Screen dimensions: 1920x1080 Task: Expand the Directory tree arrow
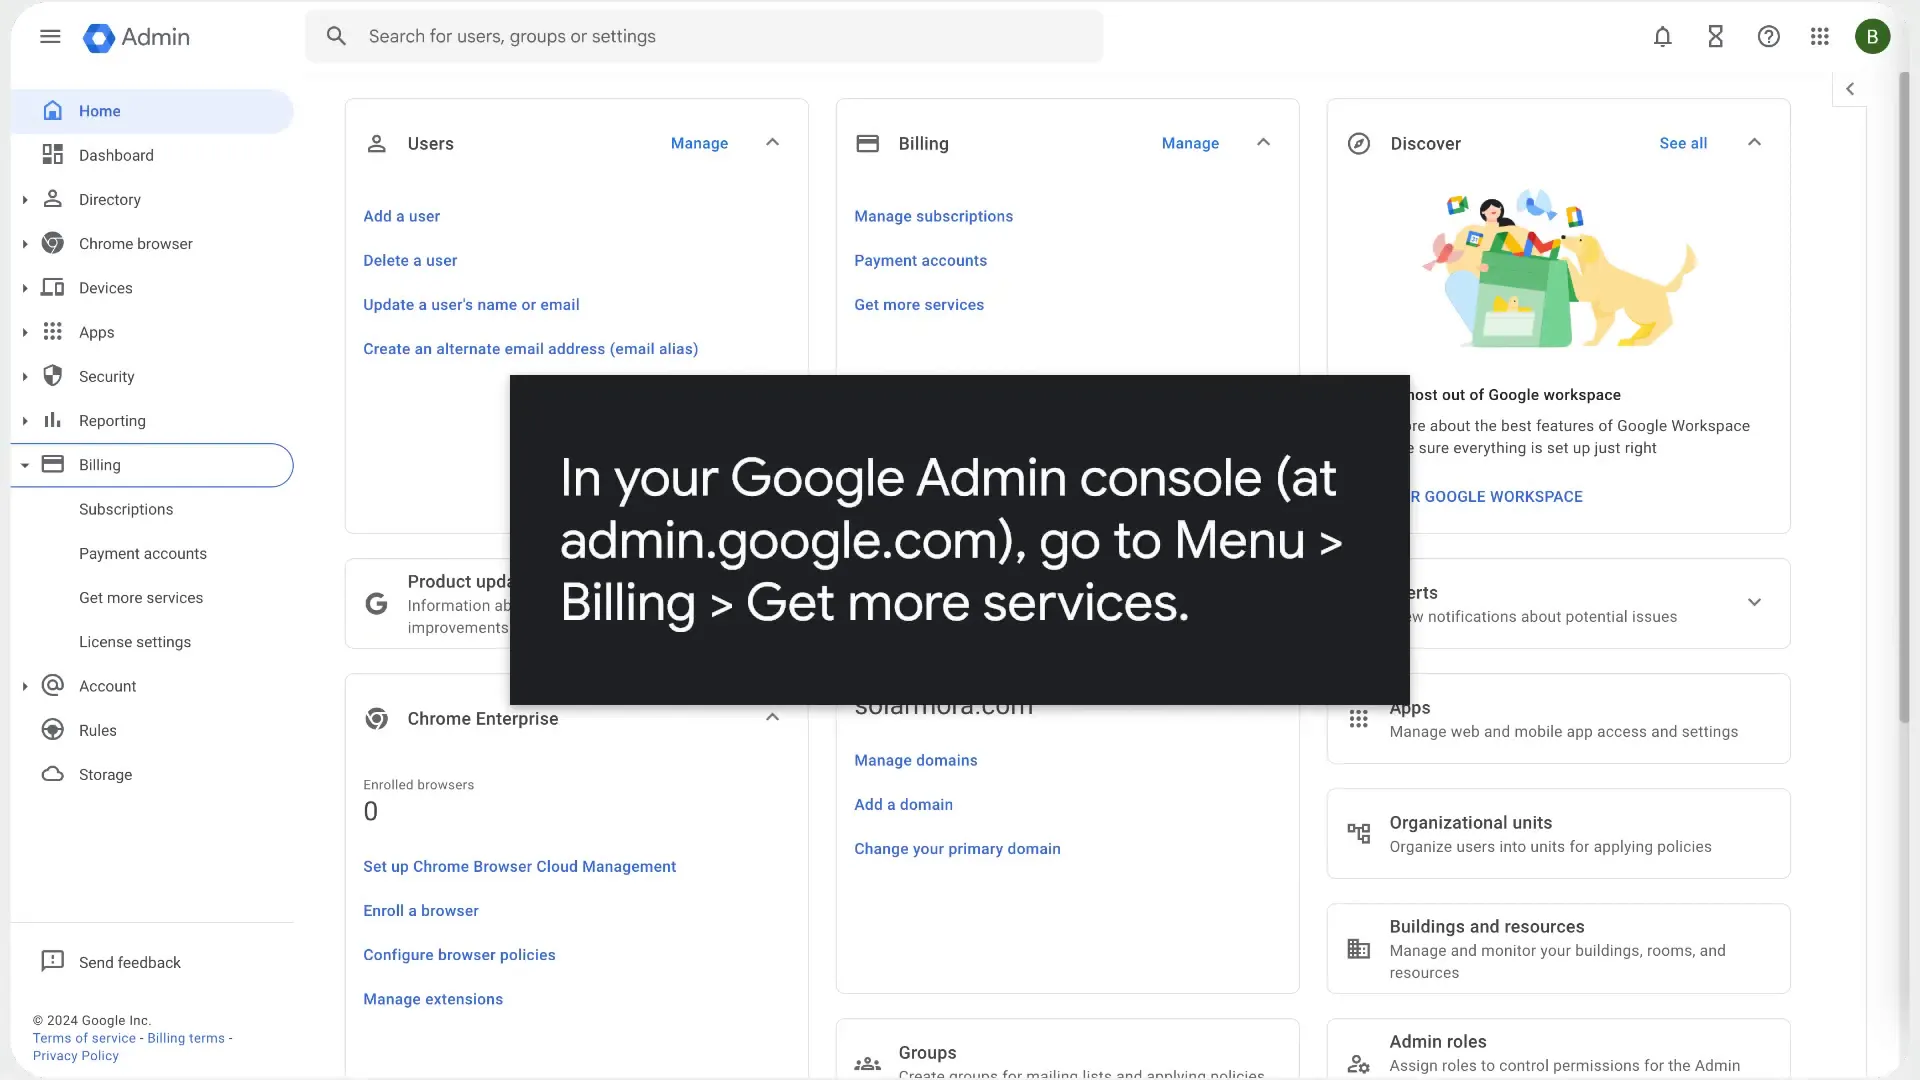point(24,200)
